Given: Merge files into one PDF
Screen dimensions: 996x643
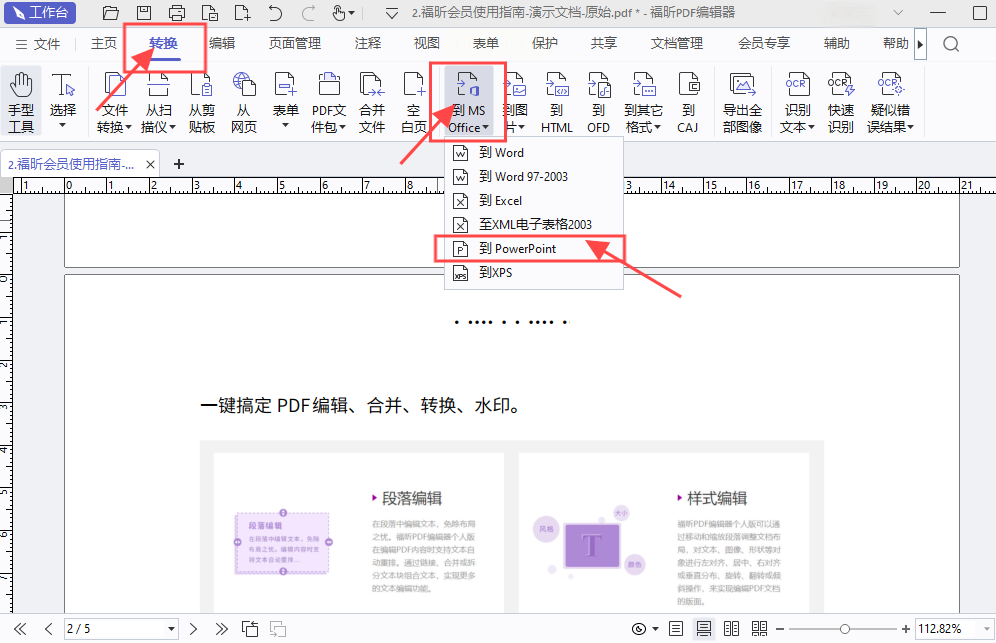Looking at the screenshot, I should 372,102.
